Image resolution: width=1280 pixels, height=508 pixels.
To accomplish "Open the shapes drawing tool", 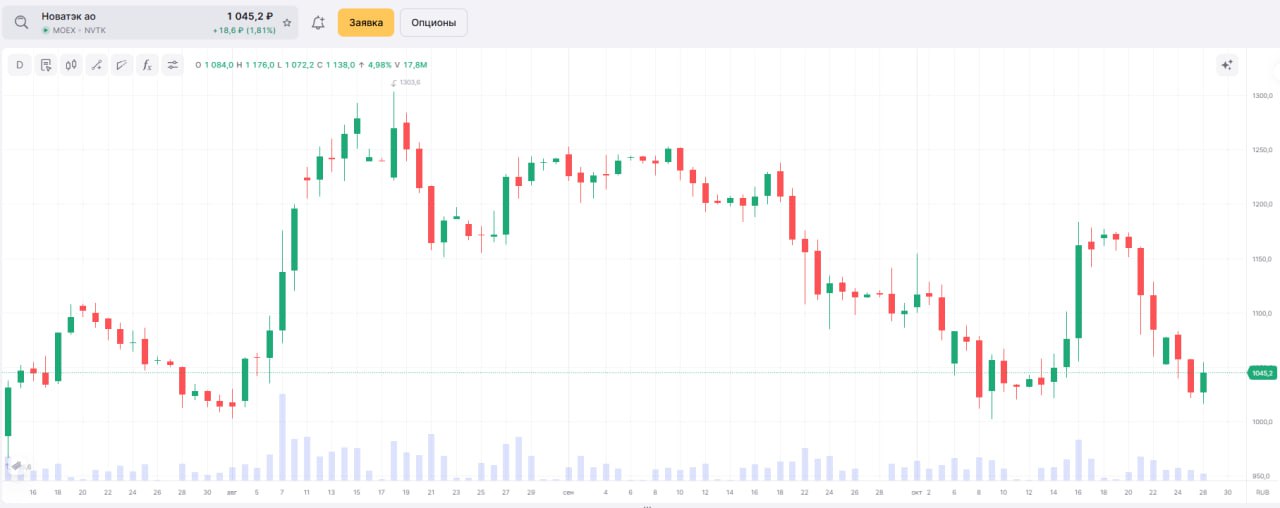I will point(122,65).
